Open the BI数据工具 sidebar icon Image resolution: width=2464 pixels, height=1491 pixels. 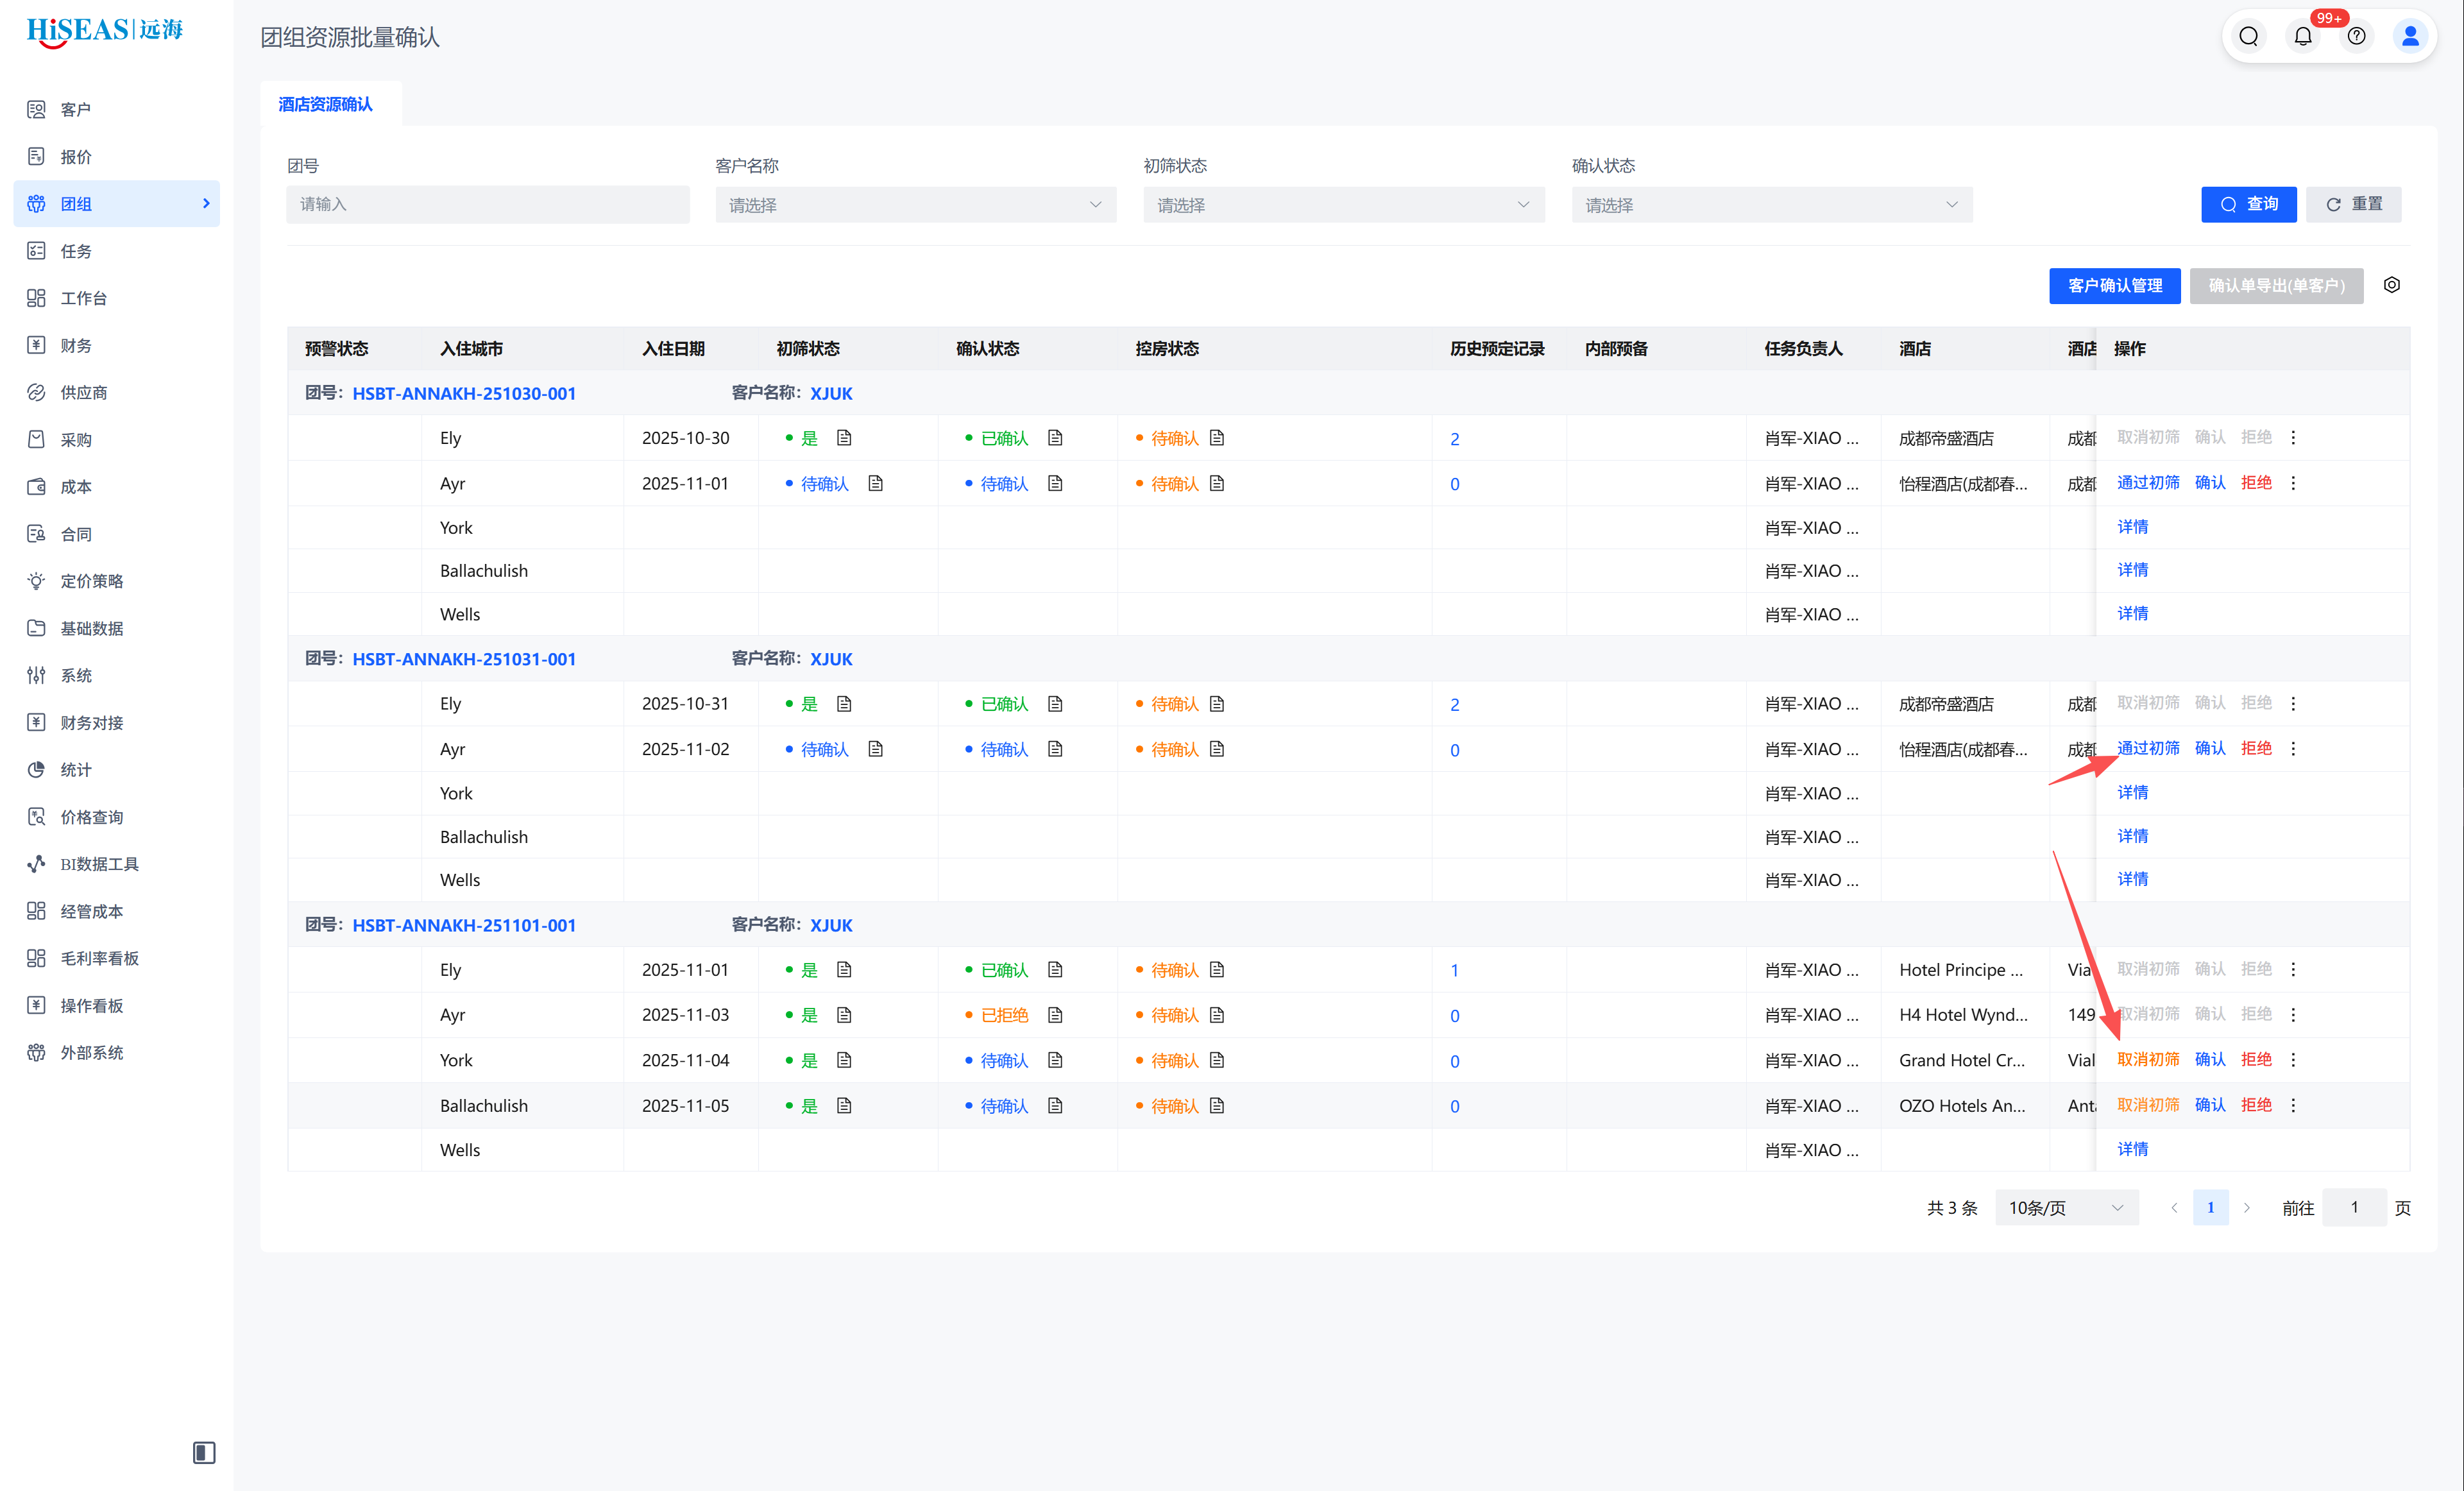pyautogui.click(x=36, y=864)
